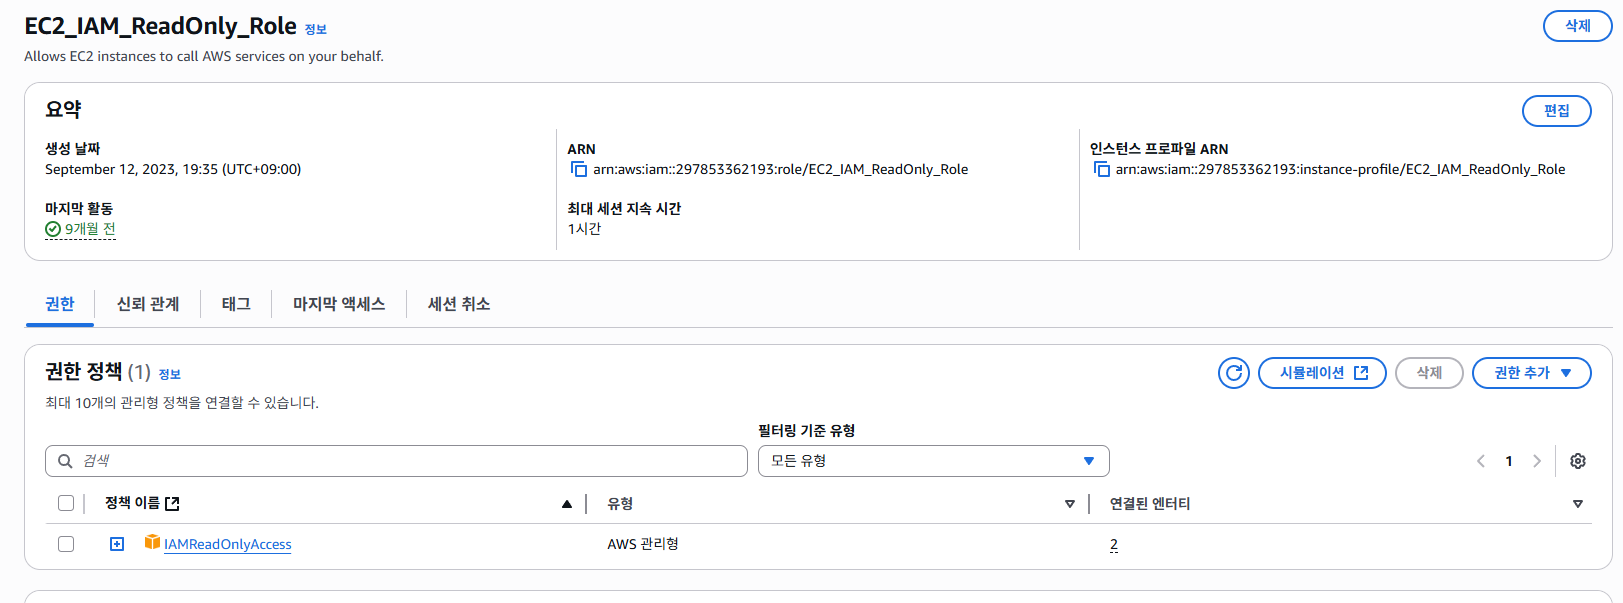
Task: Click the creation date September 12, 2023
Action: point(173,169)
